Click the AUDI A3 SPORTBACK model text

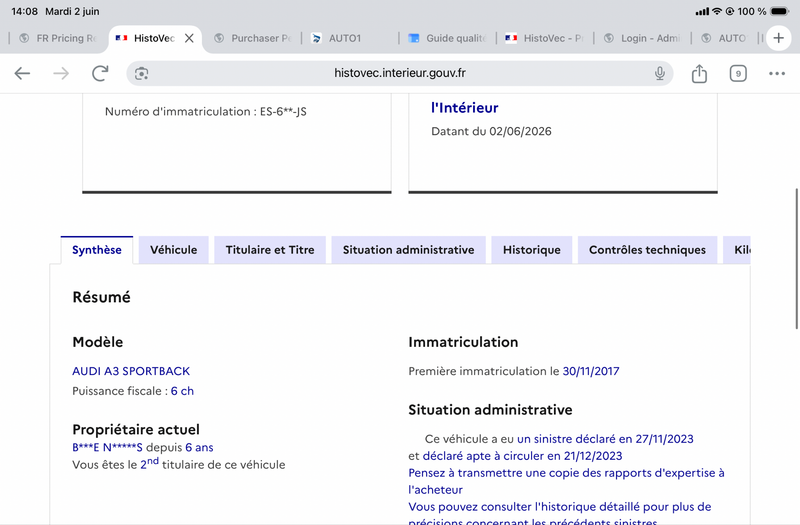coord(131,371)
